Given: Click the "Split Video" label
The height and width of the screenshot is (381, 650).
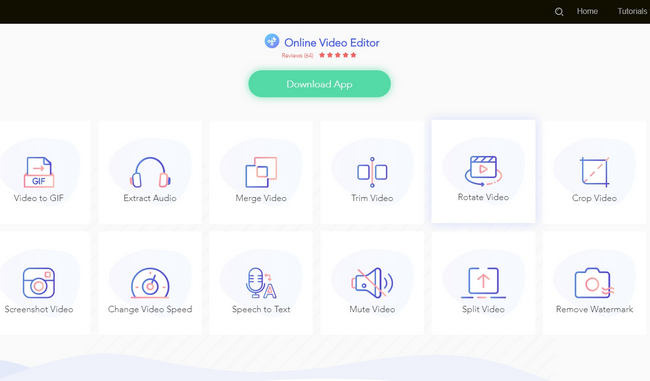Looking at the screenshot, I should click(483, 309).
